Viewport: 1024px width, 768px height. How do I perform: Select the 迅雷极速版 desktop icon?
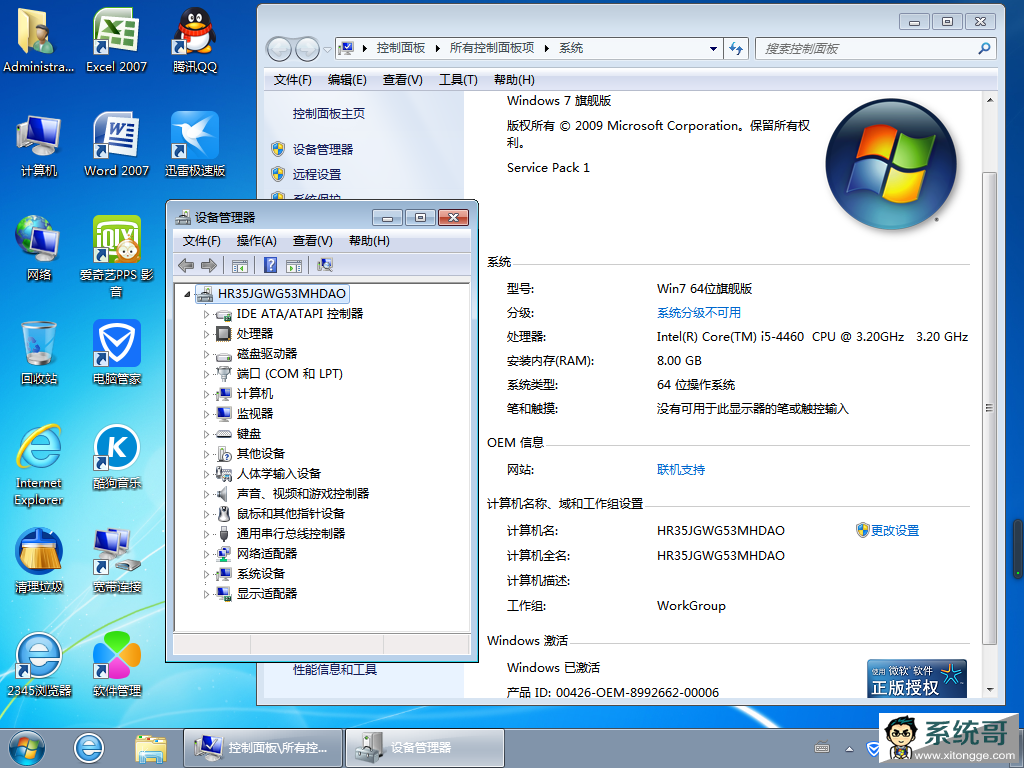195,144
